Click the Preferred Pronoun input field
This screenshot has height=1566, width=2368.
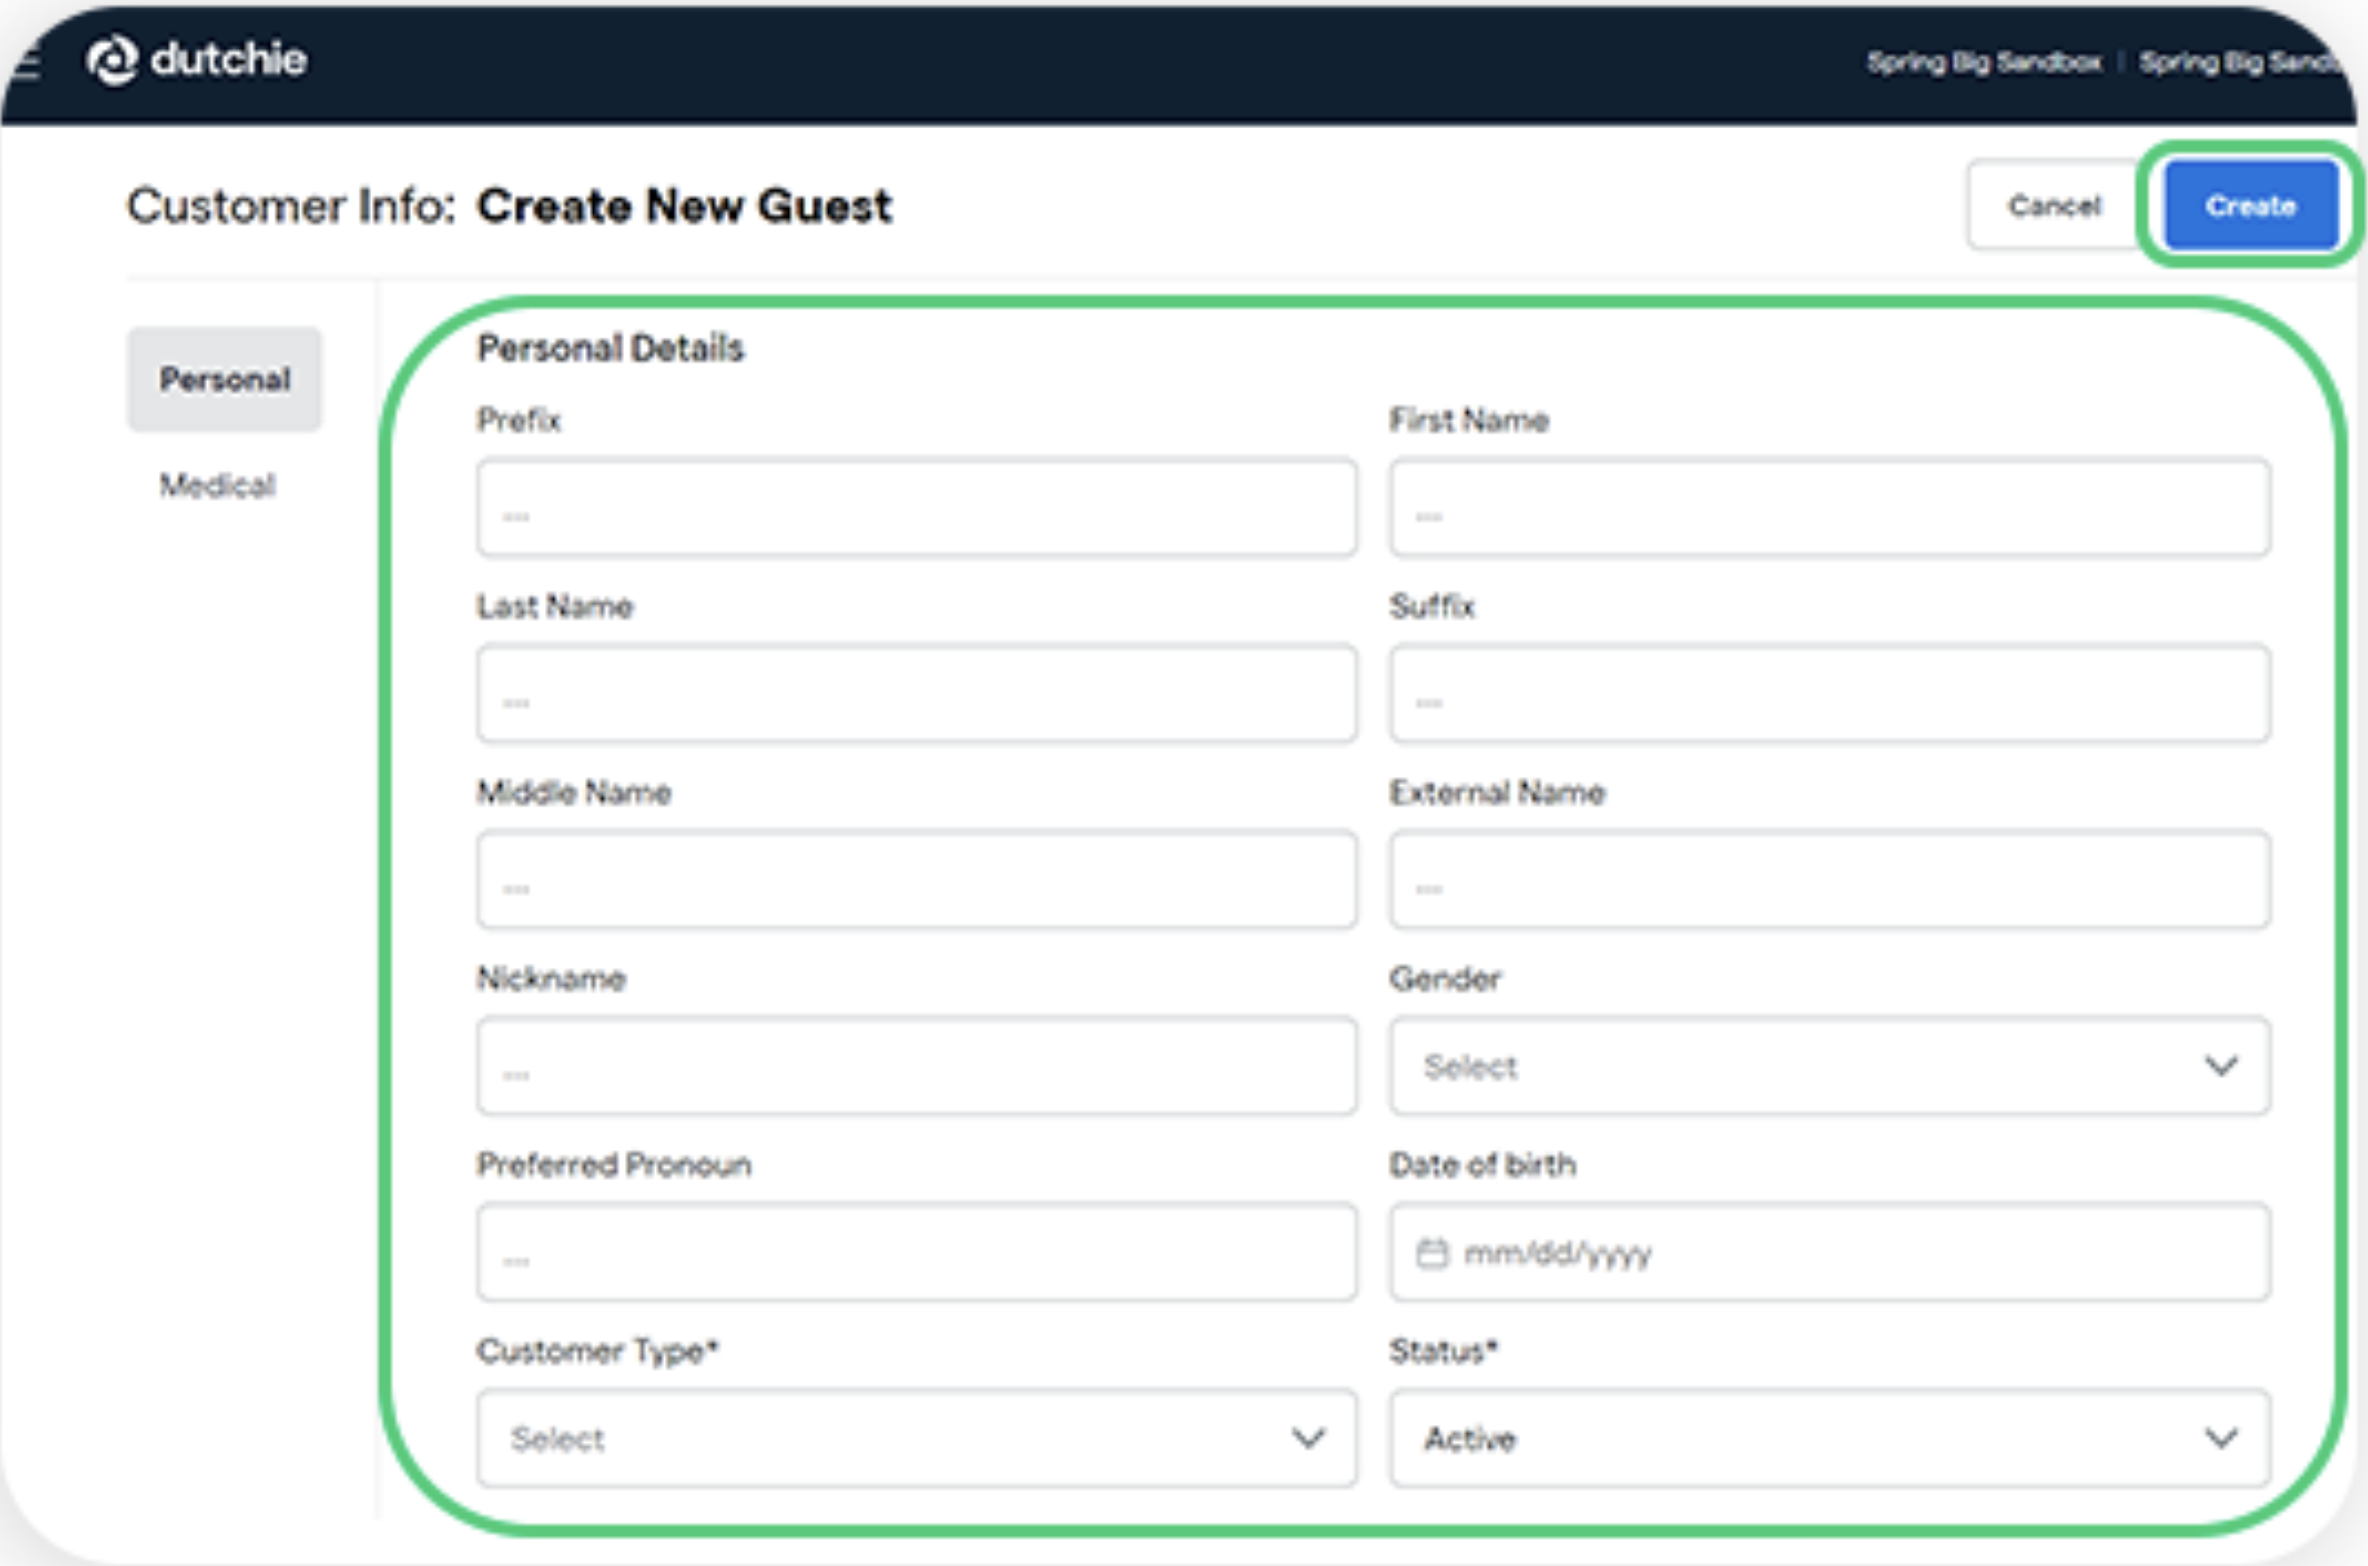pos(917,1252)
